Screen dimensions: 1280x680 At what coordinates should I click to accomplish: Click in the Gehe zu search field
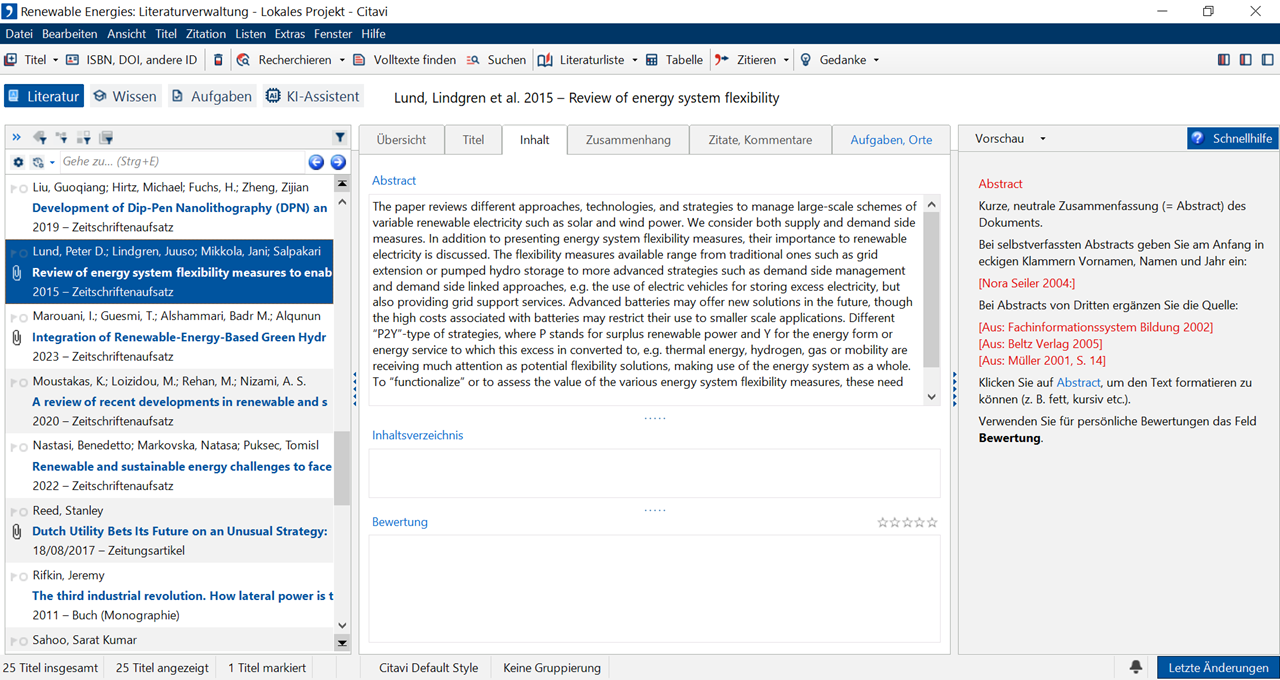[180, 162]
